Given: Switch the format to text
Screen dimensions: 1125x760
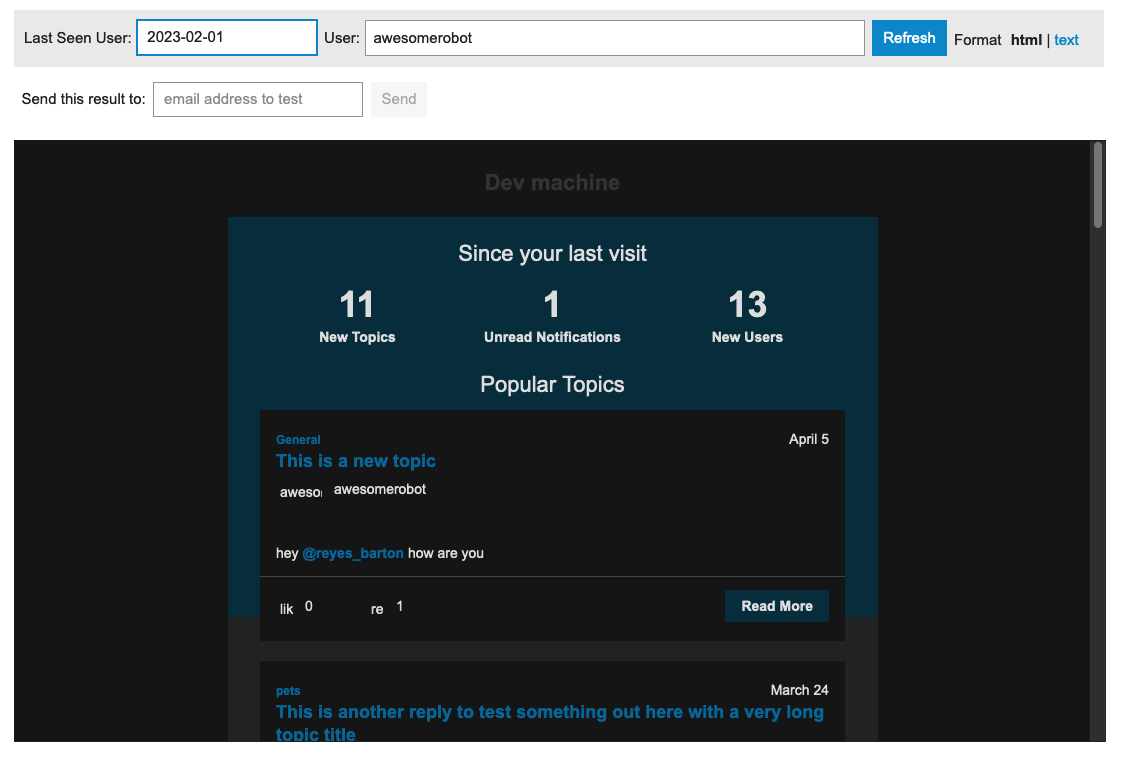Looking at the screenshot, I should 1066,39.
